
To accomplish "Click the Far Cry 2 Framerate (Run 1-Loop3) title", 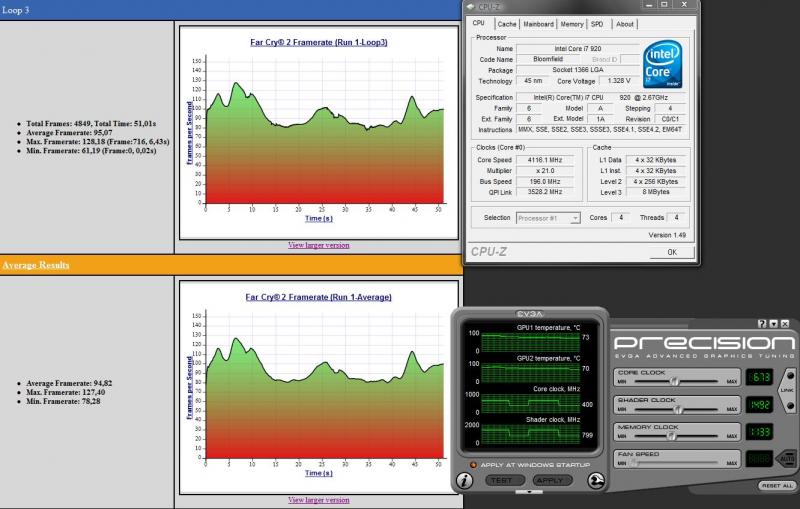I will click(x=318, y=42).
